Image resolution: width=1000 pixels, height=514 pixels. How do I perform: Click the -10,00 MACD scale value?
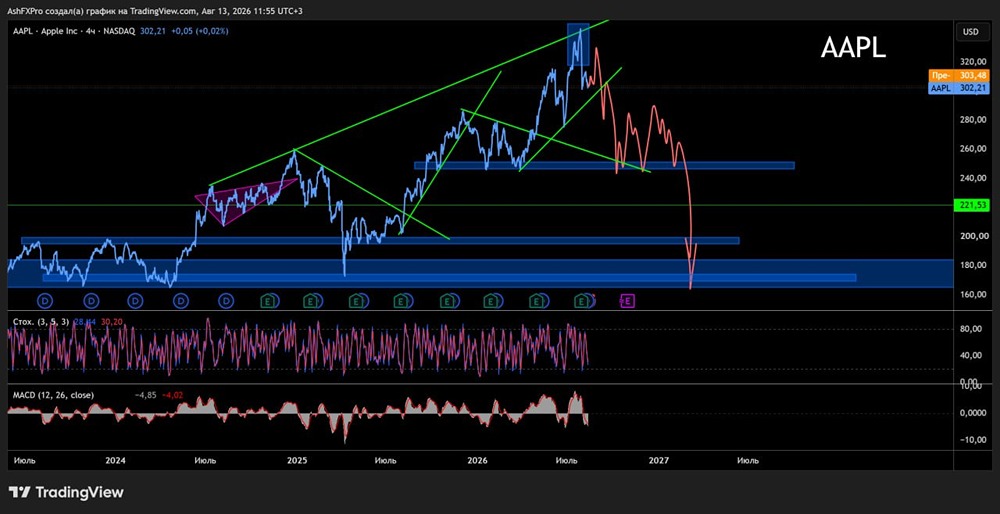[973, 440]
